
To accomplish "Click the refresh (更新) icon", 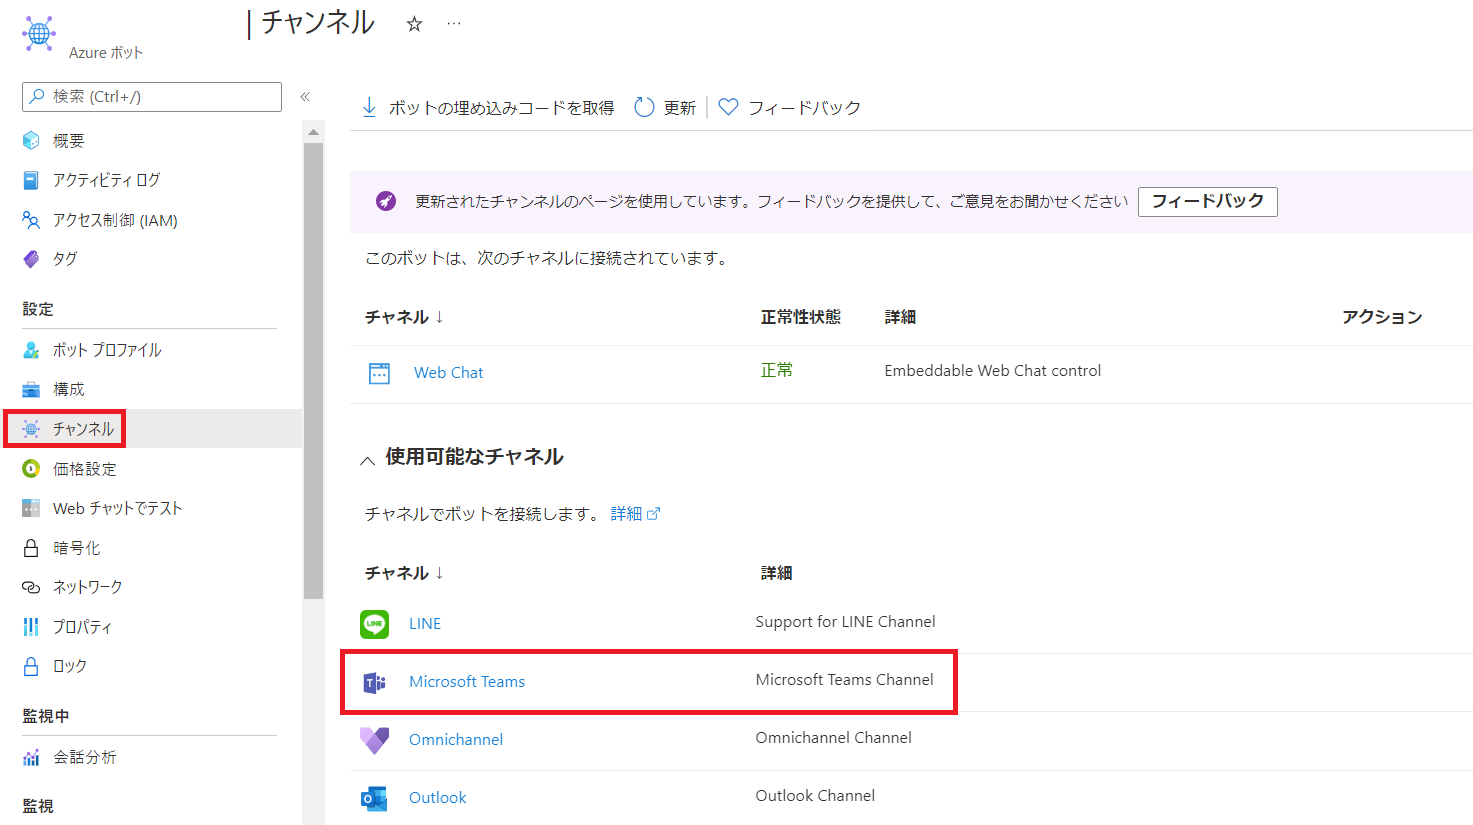I will click(644, 107).
